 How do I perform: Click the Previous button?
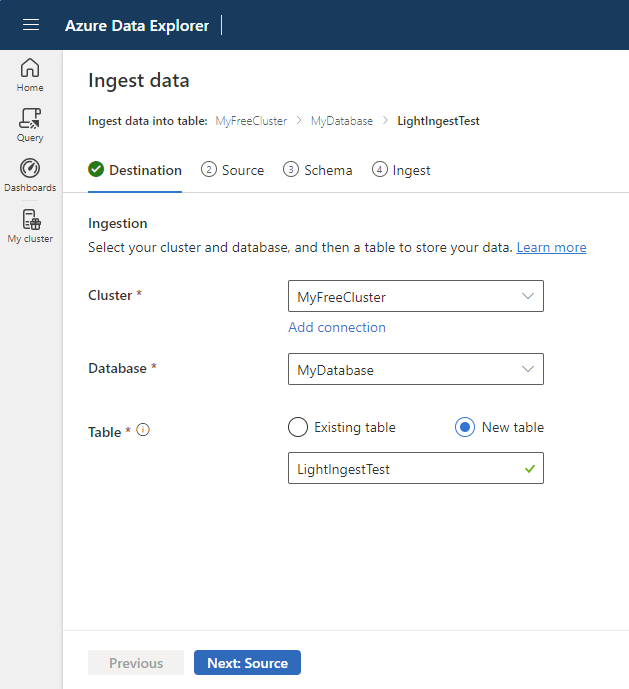136,663
